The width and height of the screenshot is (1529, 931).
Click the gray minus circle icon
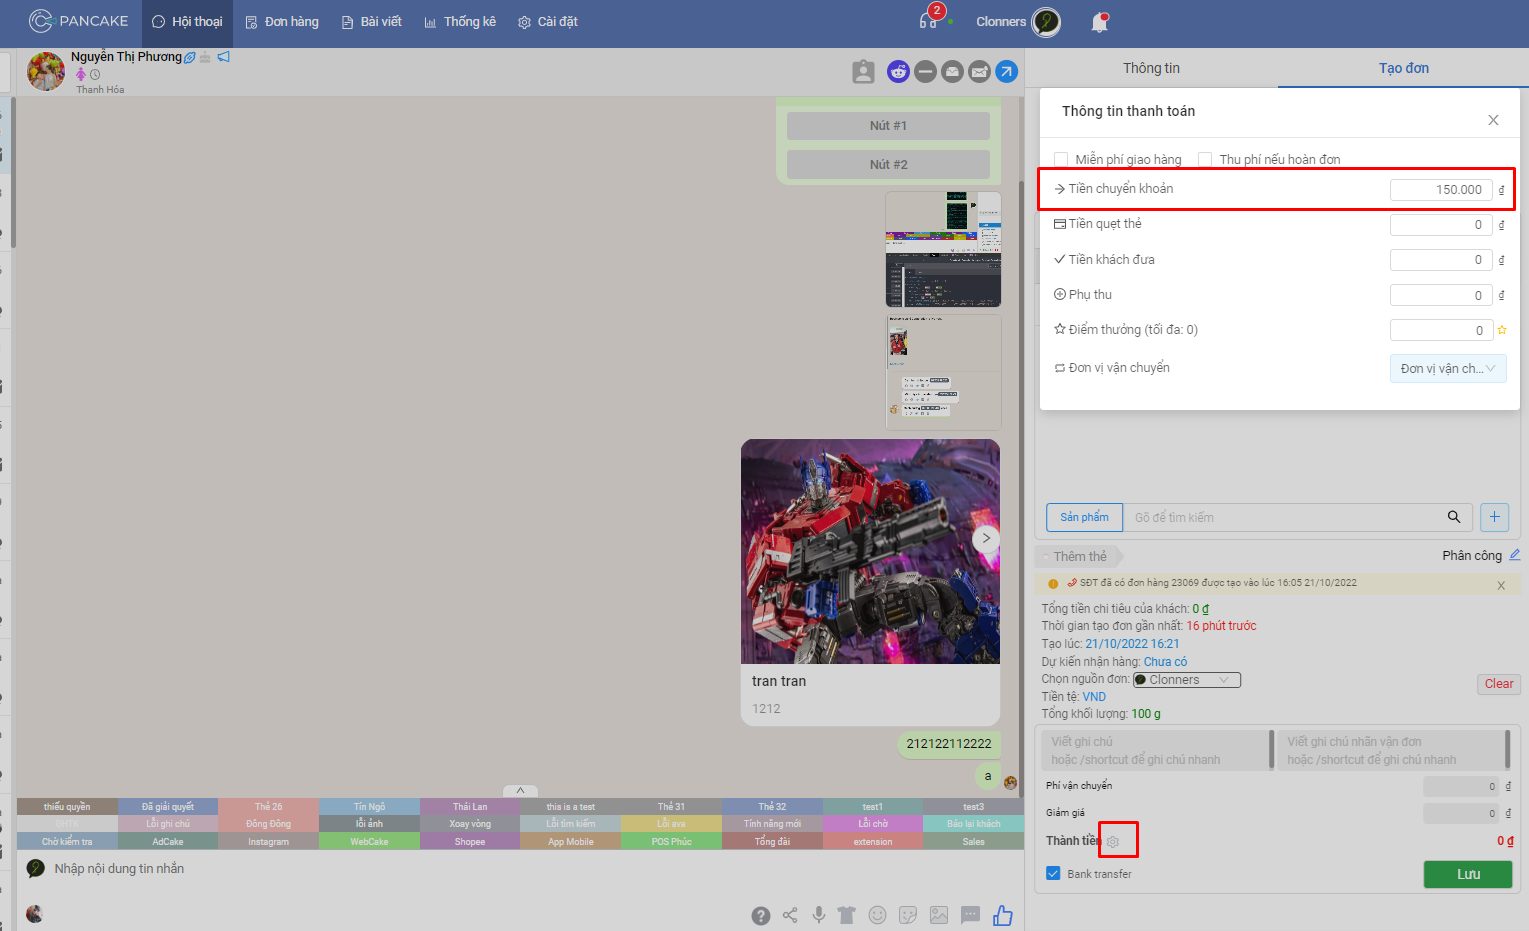point(925,72)
